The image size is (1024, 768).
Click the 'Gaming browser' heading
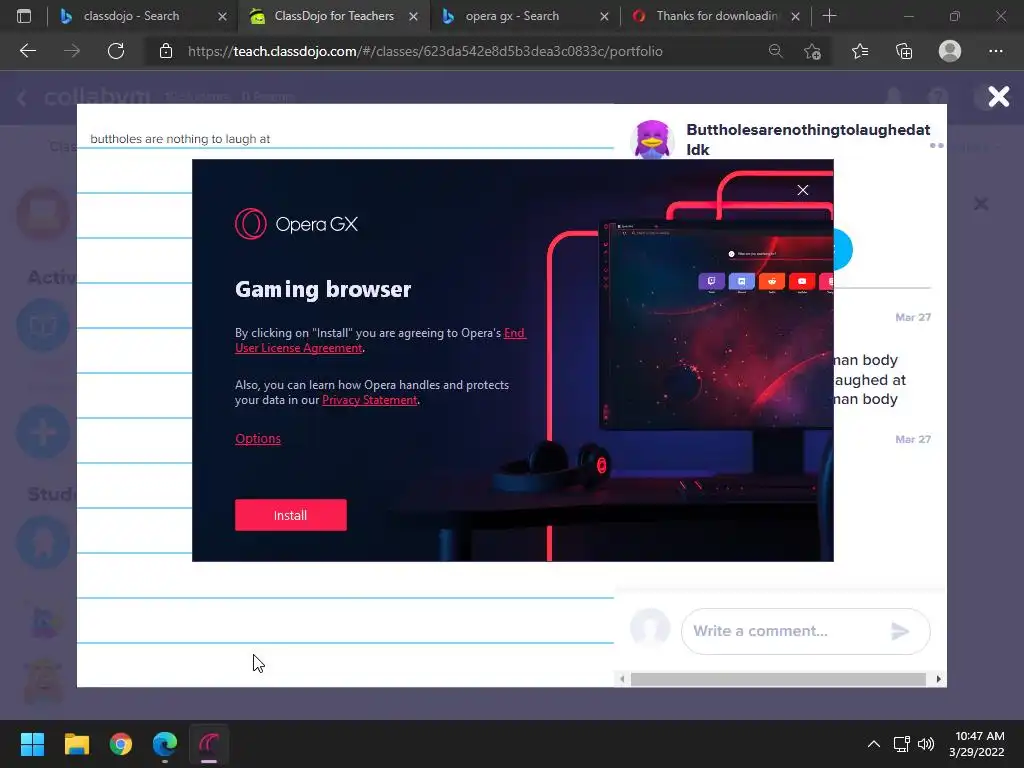(x=323, y=289)
